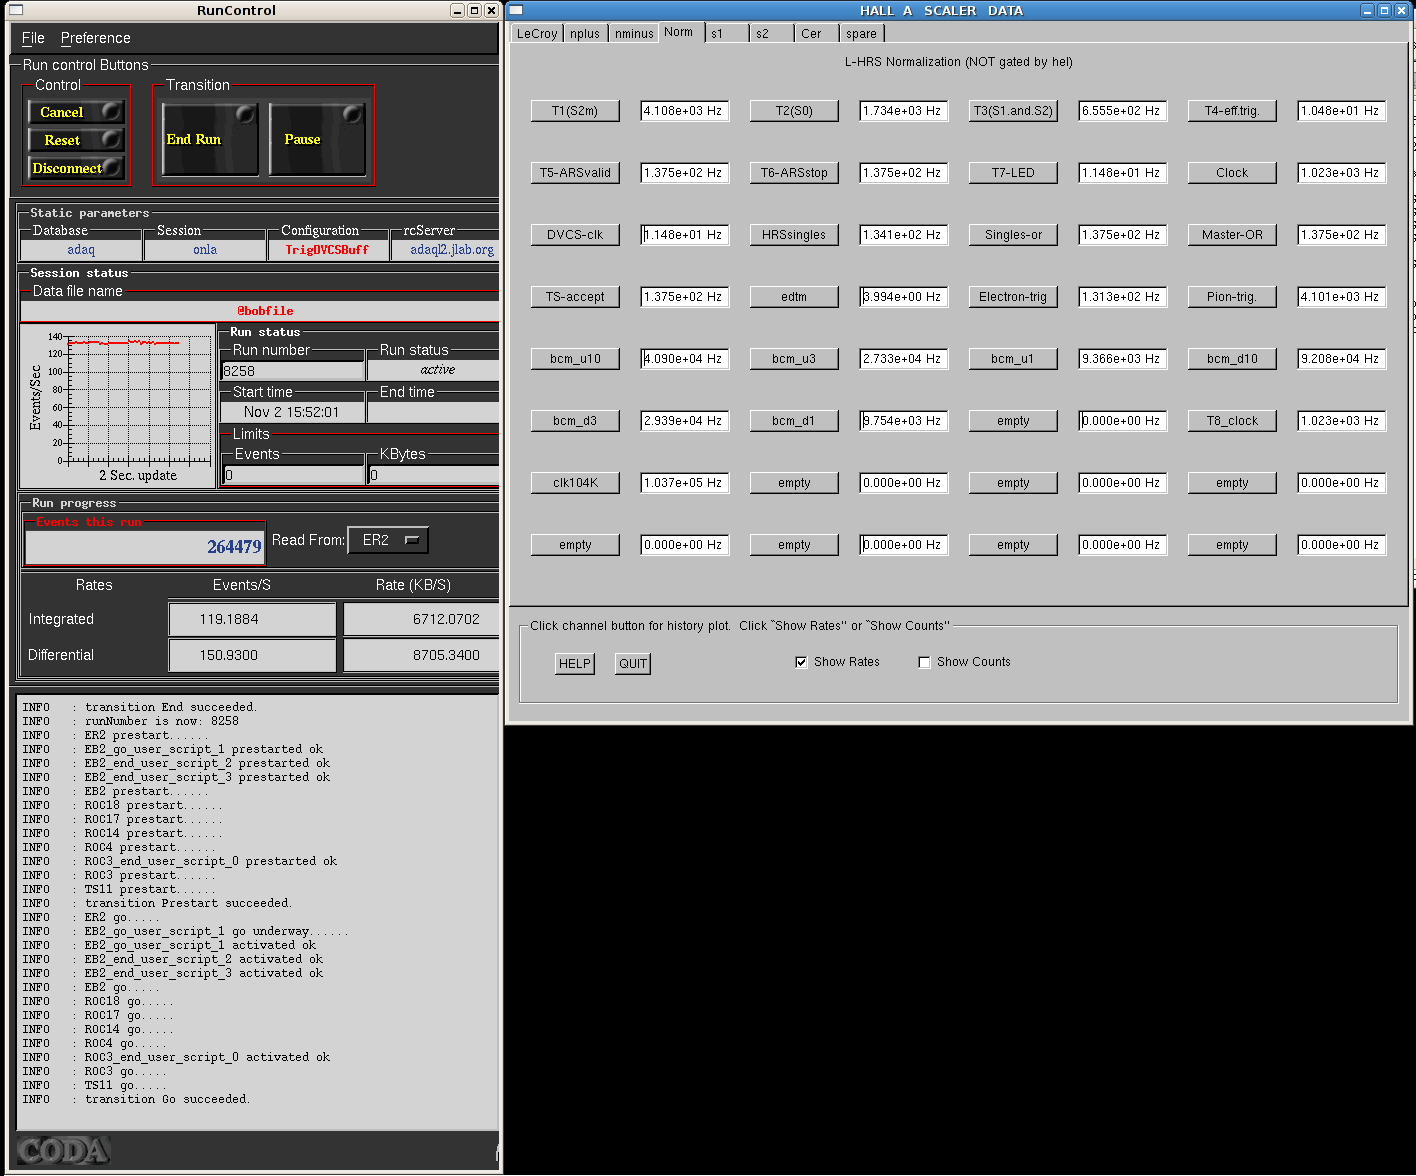The height and width of the screenshot is (1176, 1416).
Task: Click the Events limit input field
Action: (x=294, y=475)
